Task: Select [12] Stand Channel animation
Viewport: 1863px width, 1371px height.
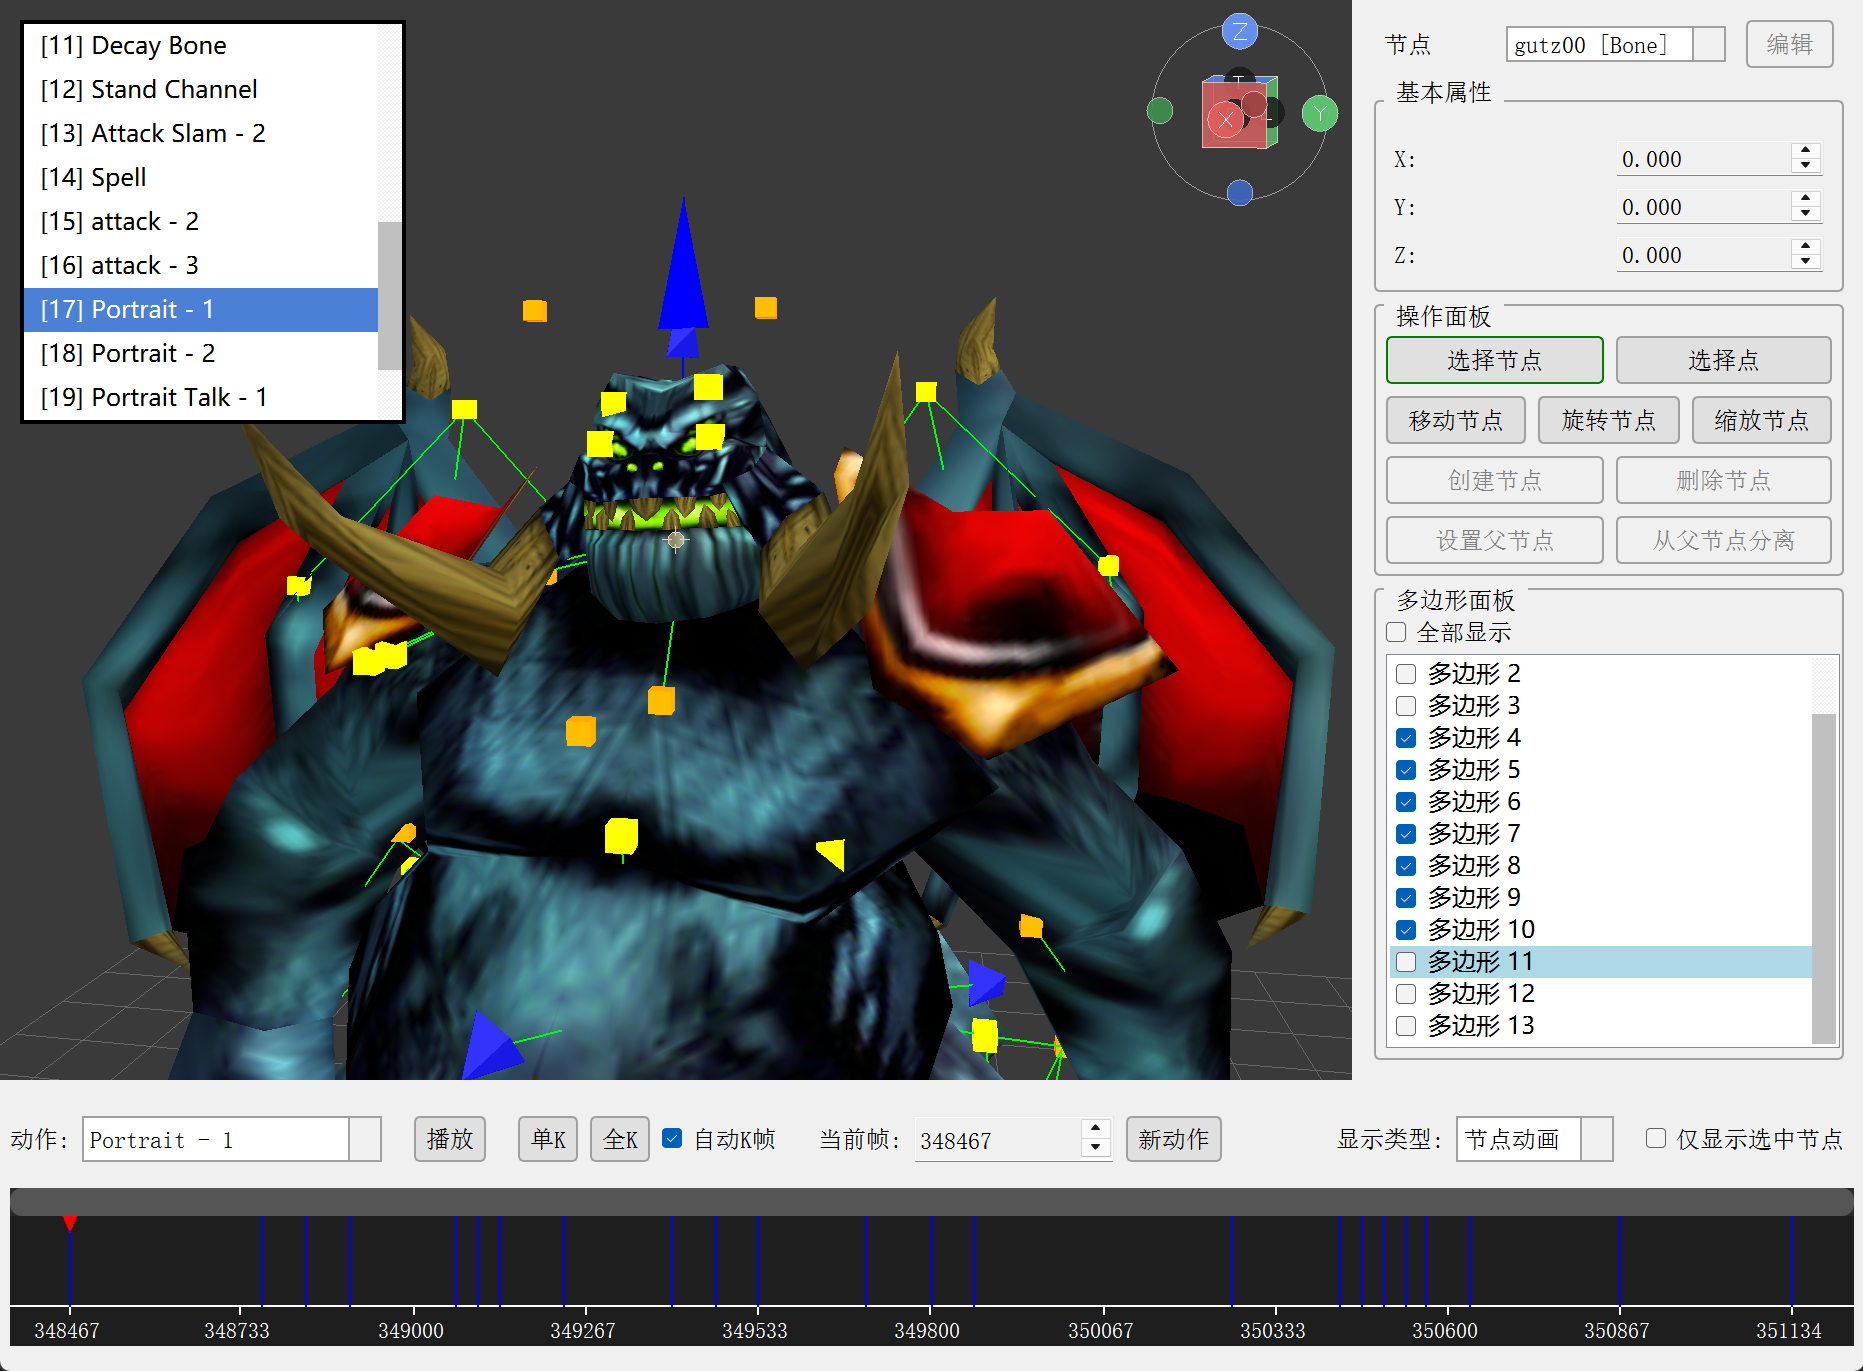Action: (x=201, y=90)
